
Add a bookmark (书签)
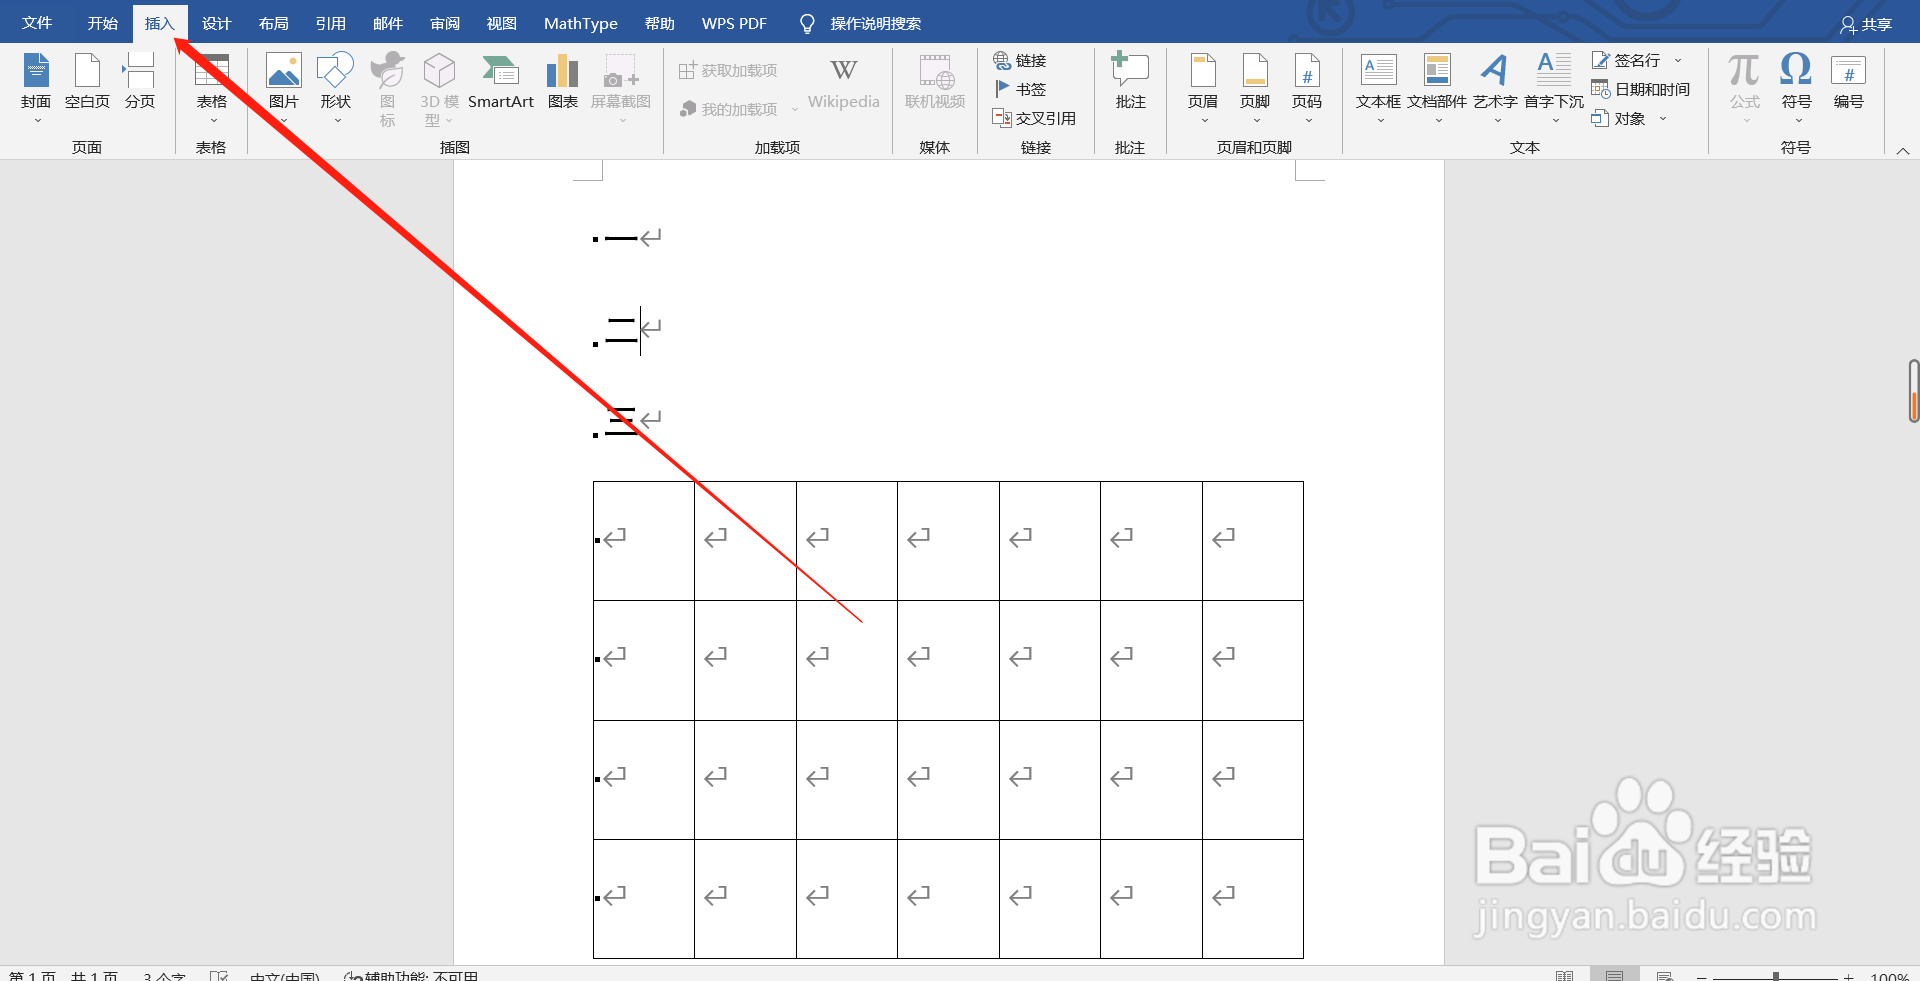pyautogui.click(x=1020, y=89)
